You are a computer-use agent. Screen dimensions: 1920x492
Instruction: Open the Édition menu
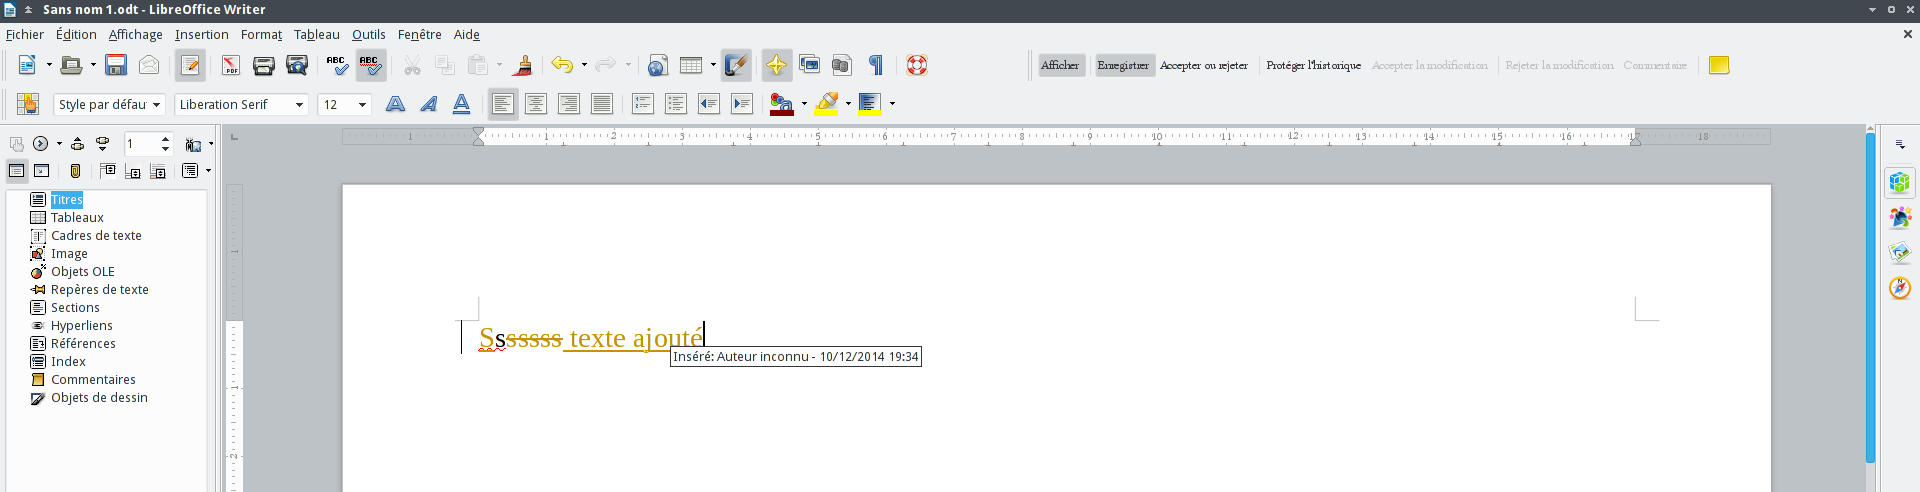coord(76,34)
